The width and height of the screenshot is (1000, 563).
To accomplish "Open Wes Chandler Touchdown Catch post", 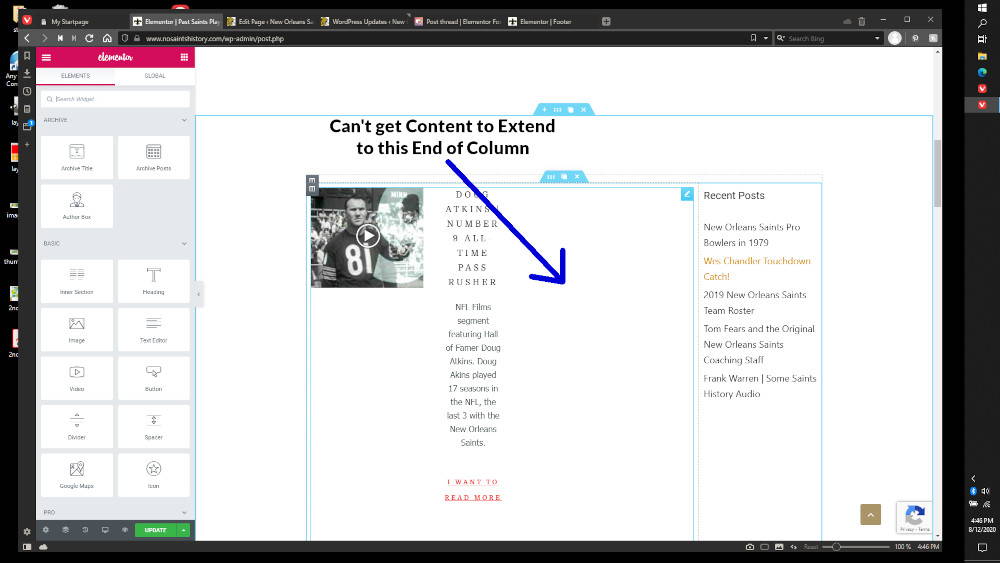I will pyautogui.click(x=756, y=268).
